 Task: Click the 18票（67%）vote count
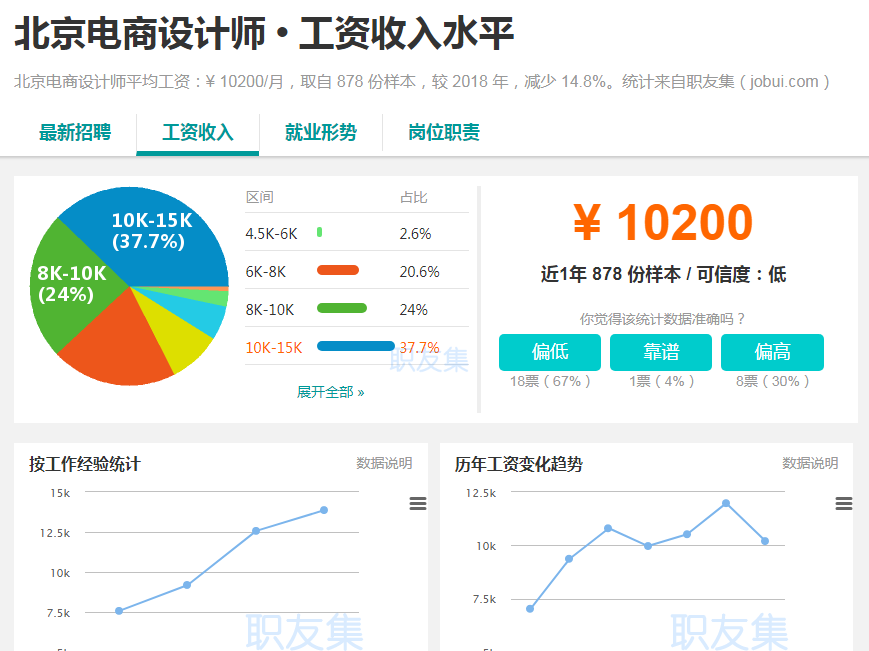[550, 381]
